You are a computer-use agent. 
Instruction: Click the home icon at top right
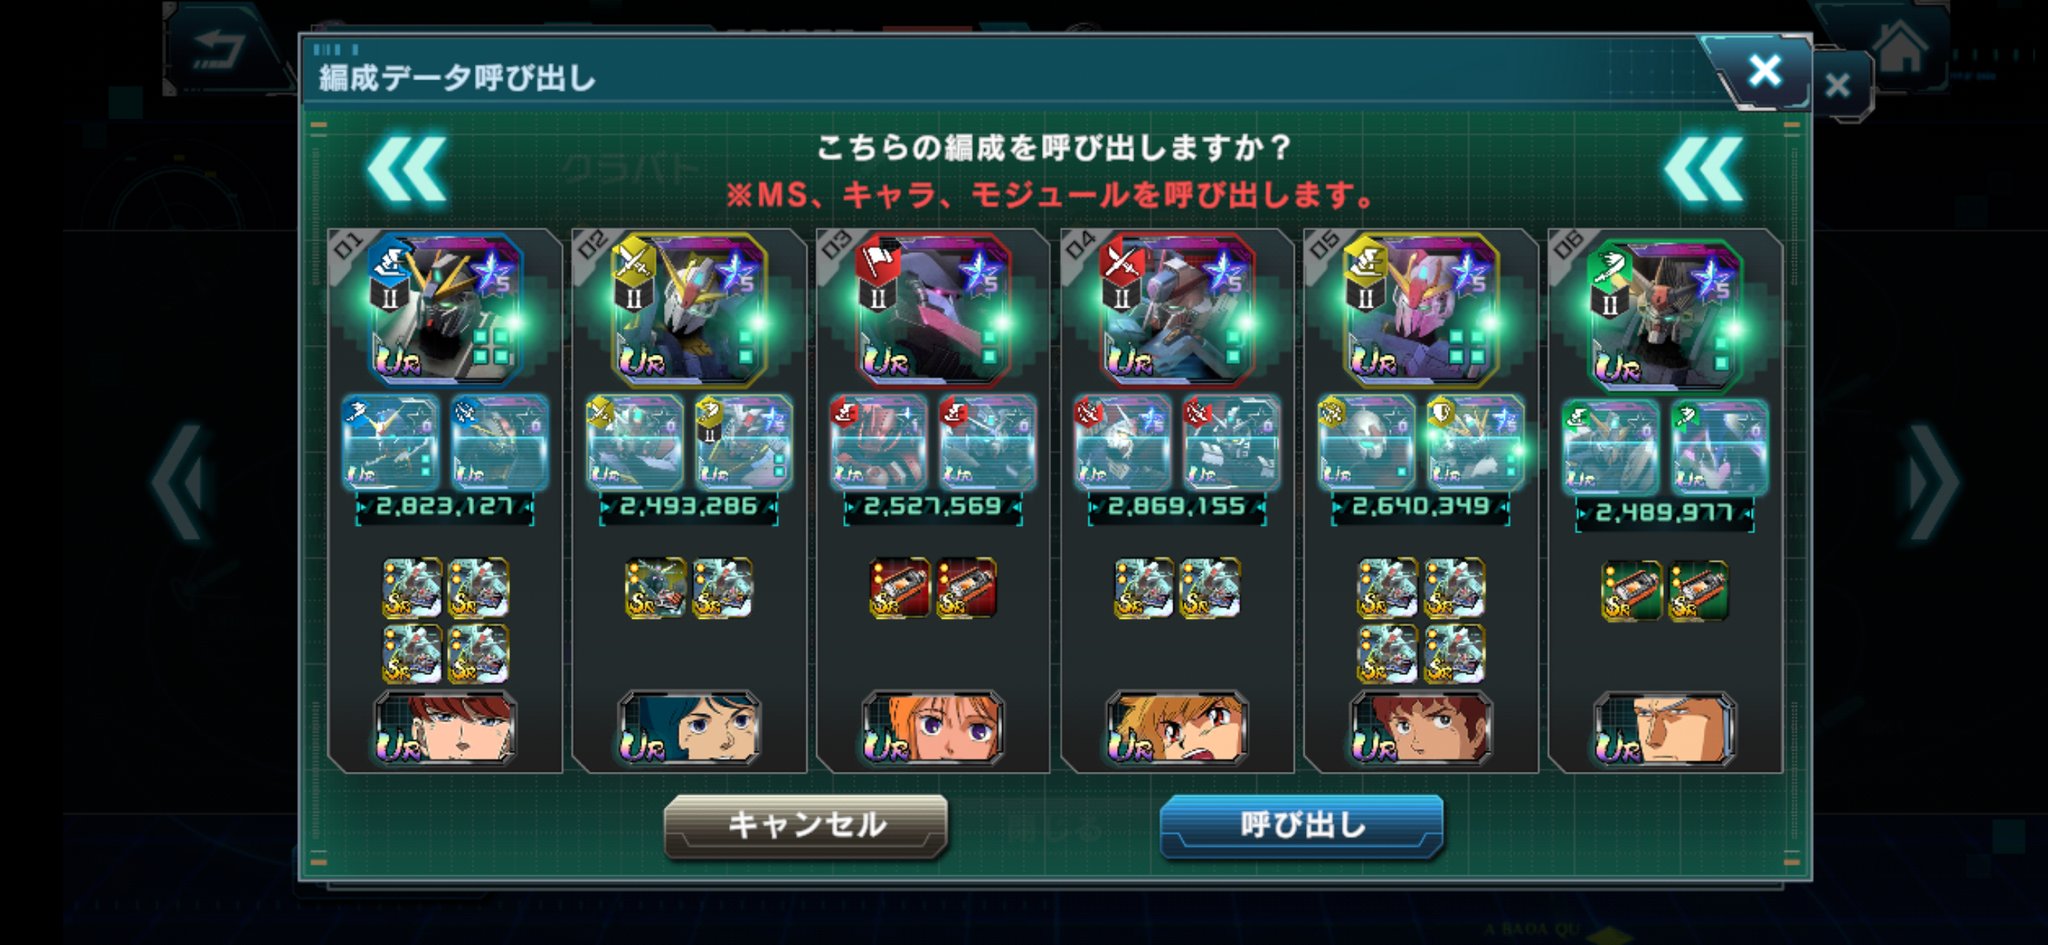click(x=1898, y=47)
